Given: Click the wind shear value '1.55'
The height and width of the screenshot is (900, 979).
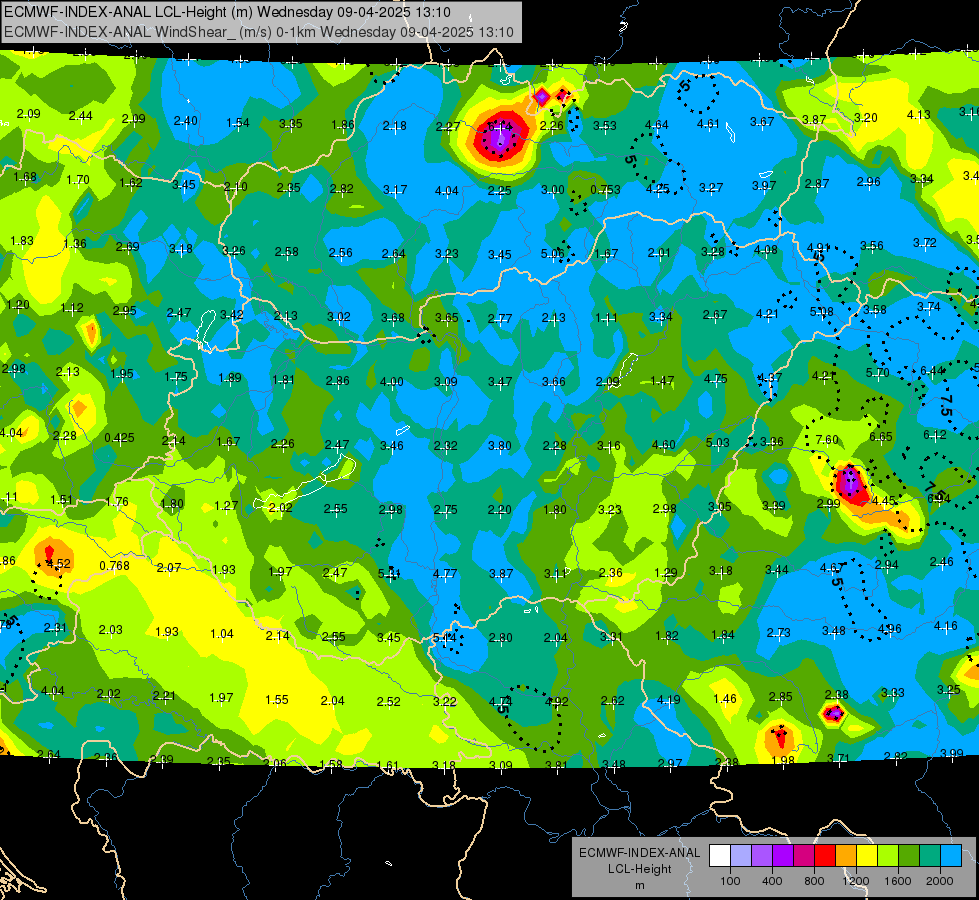Looking at the screenshot, I should [x=277, y=700].
